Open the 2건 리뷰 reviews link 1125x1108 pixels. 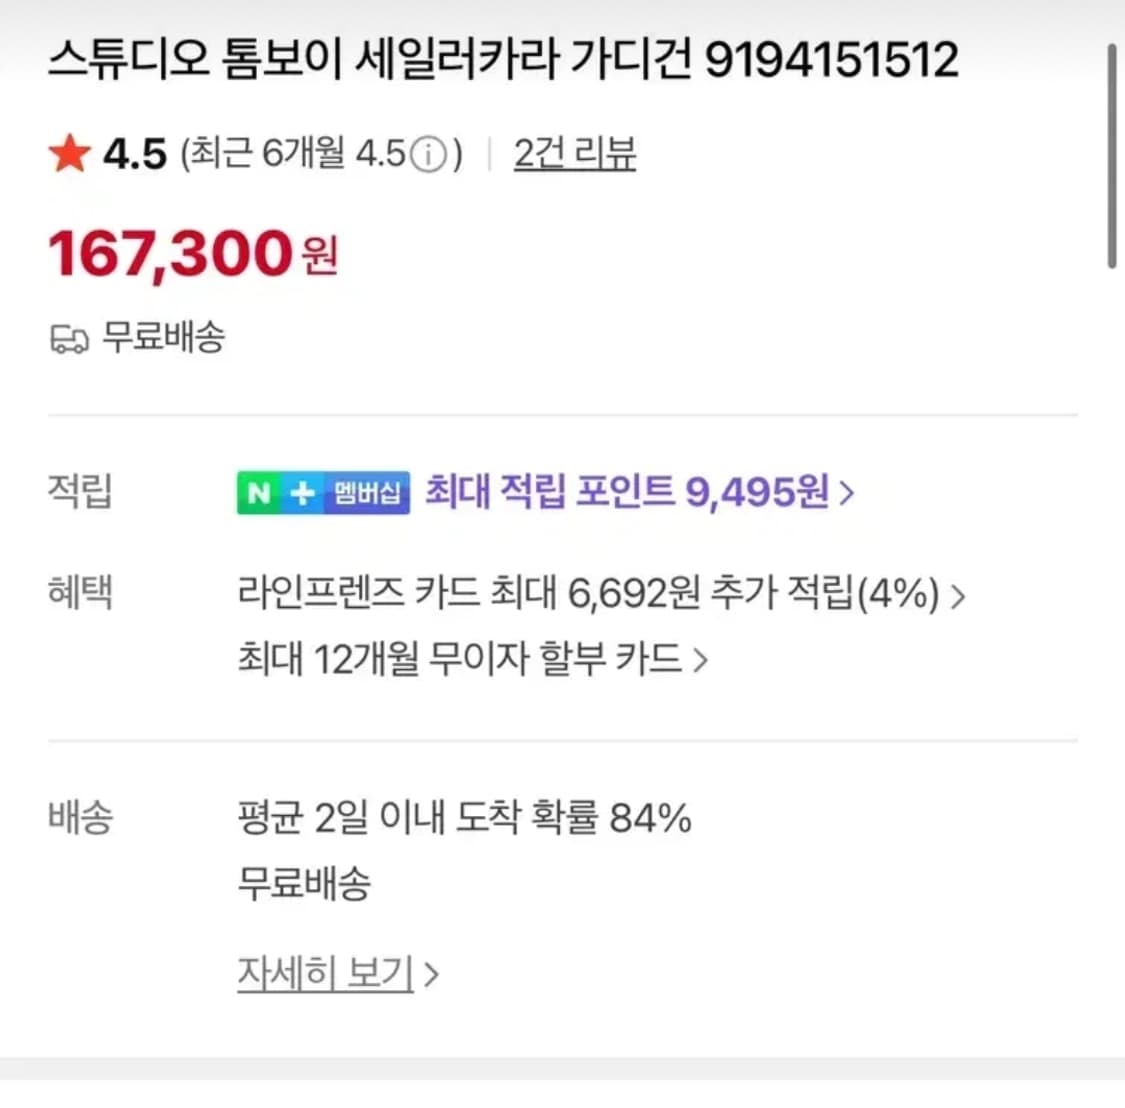coord(574,154)
